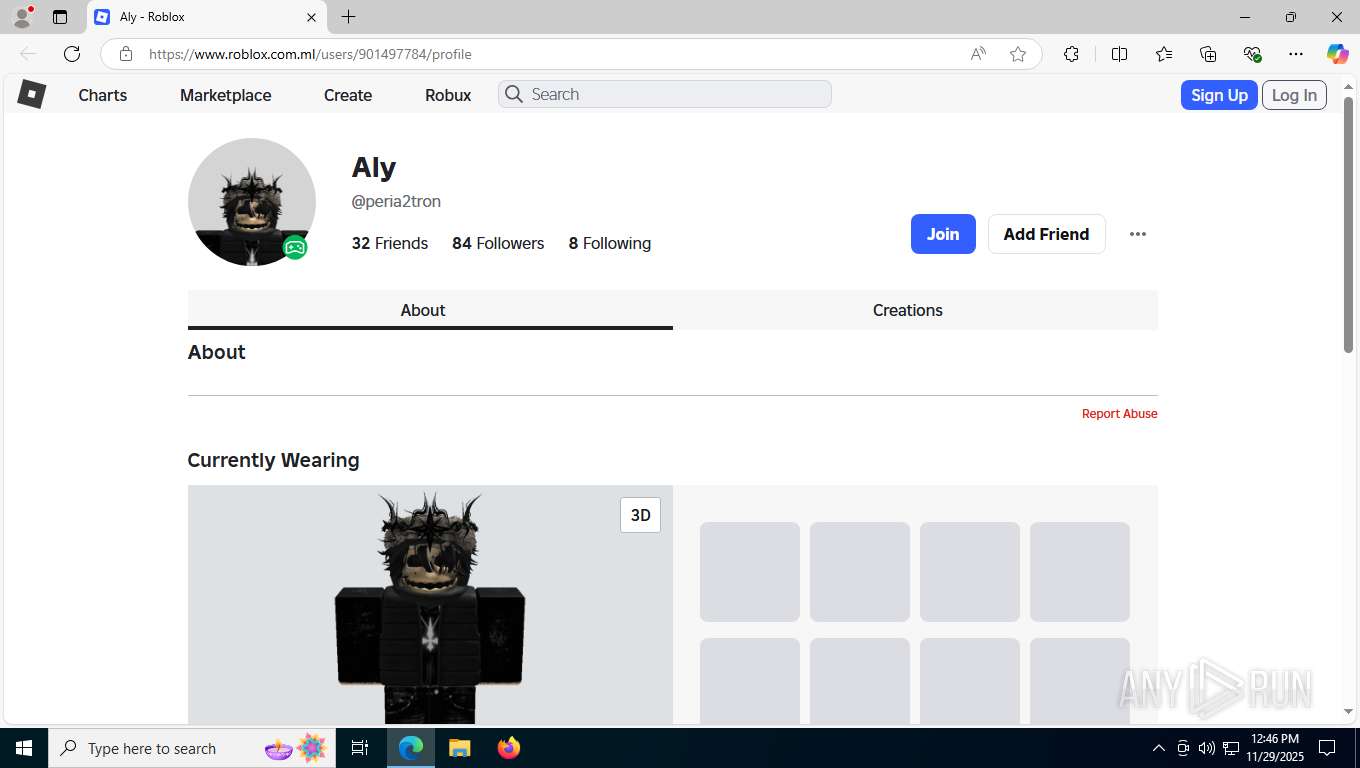Switch to the About tab
Screen dimensions: 1360x768
point(430,310)
